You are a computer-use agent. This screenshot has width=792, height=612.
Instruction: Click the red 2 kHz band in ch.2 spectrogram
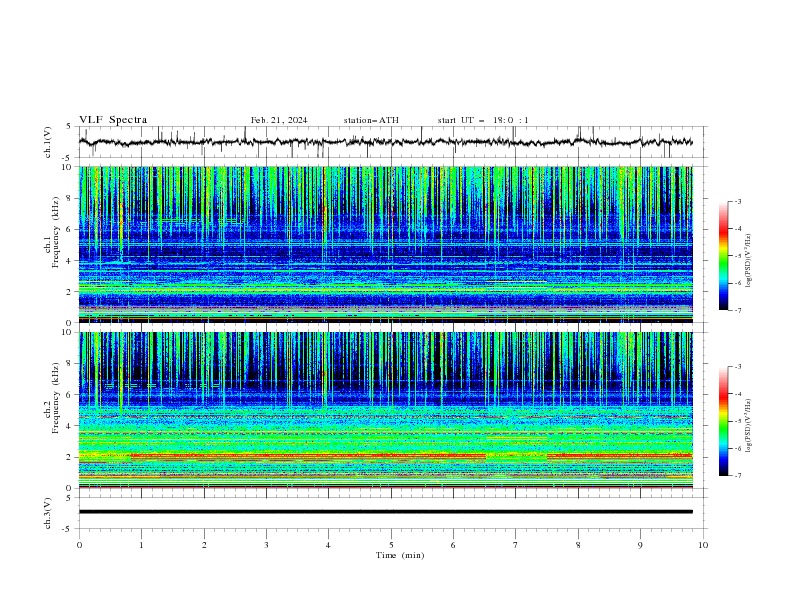308,456
